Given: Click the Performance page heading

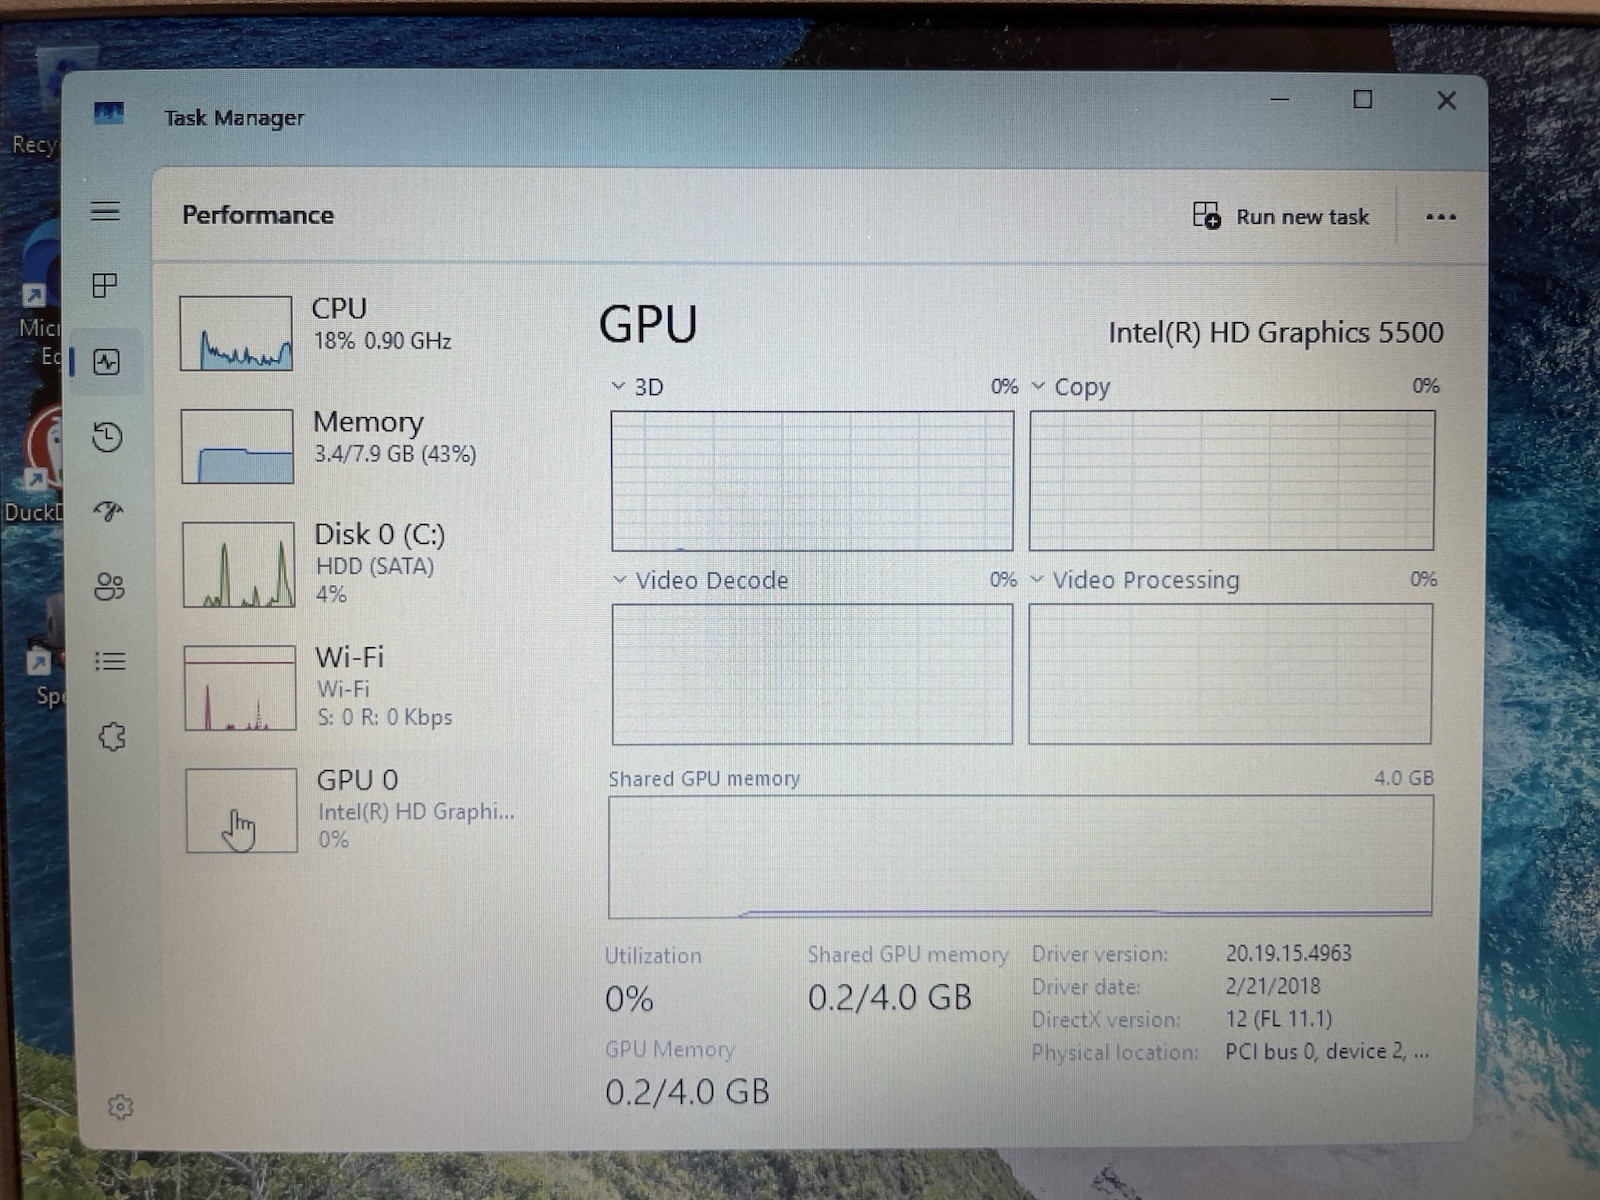Looking at the screenshot, I should (x=258, y=215).
